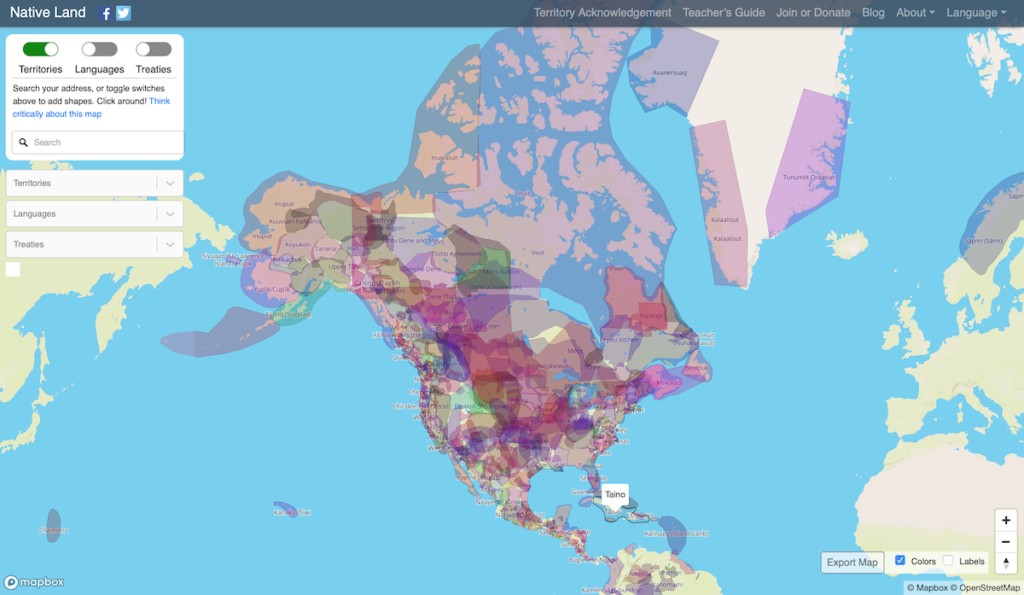Click the Beothuk territory label in Newfoundland
The image size is (1024, 595).
point(697,368)
